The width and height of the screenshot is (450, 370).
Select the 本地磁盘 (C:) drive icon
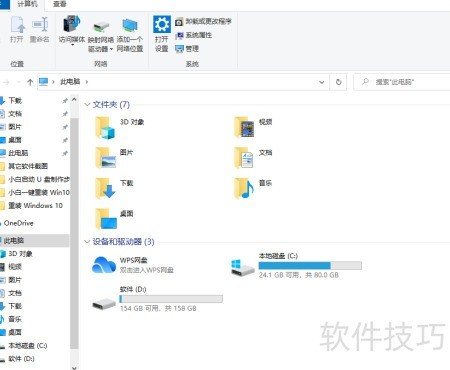pyautogui.click(x=243, y=268)
